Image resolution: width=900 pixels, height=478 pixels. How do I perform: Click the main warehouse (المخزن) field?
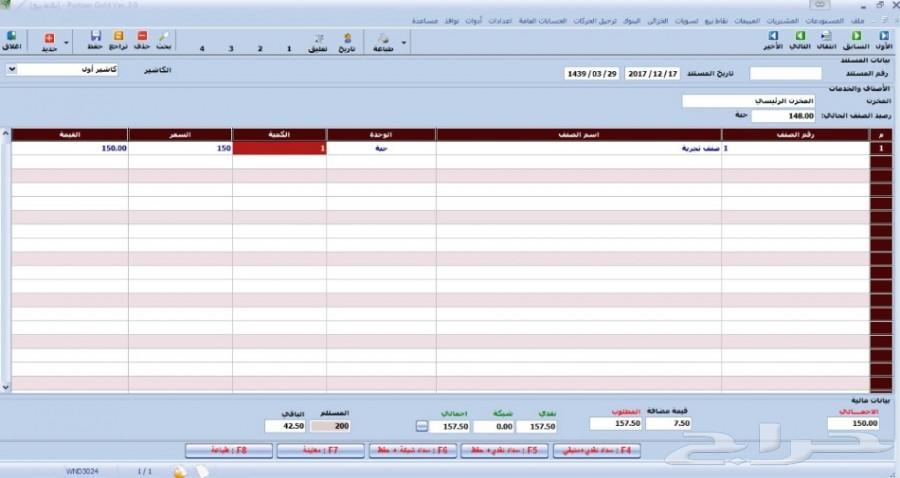(748, 101)
